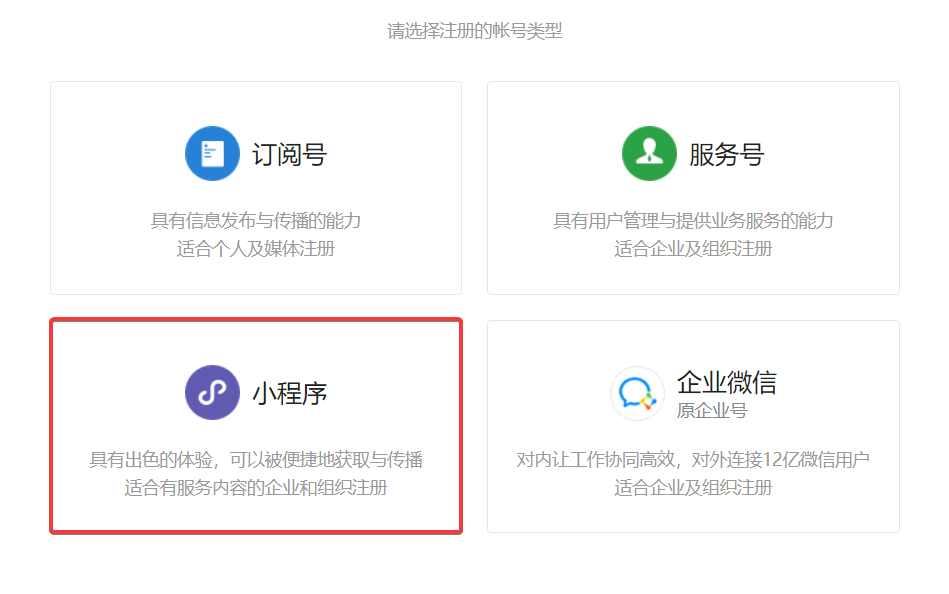Viewport: 949px width, 594px height.
Task: Select the 服务号 title text
Action: point(726,154)
